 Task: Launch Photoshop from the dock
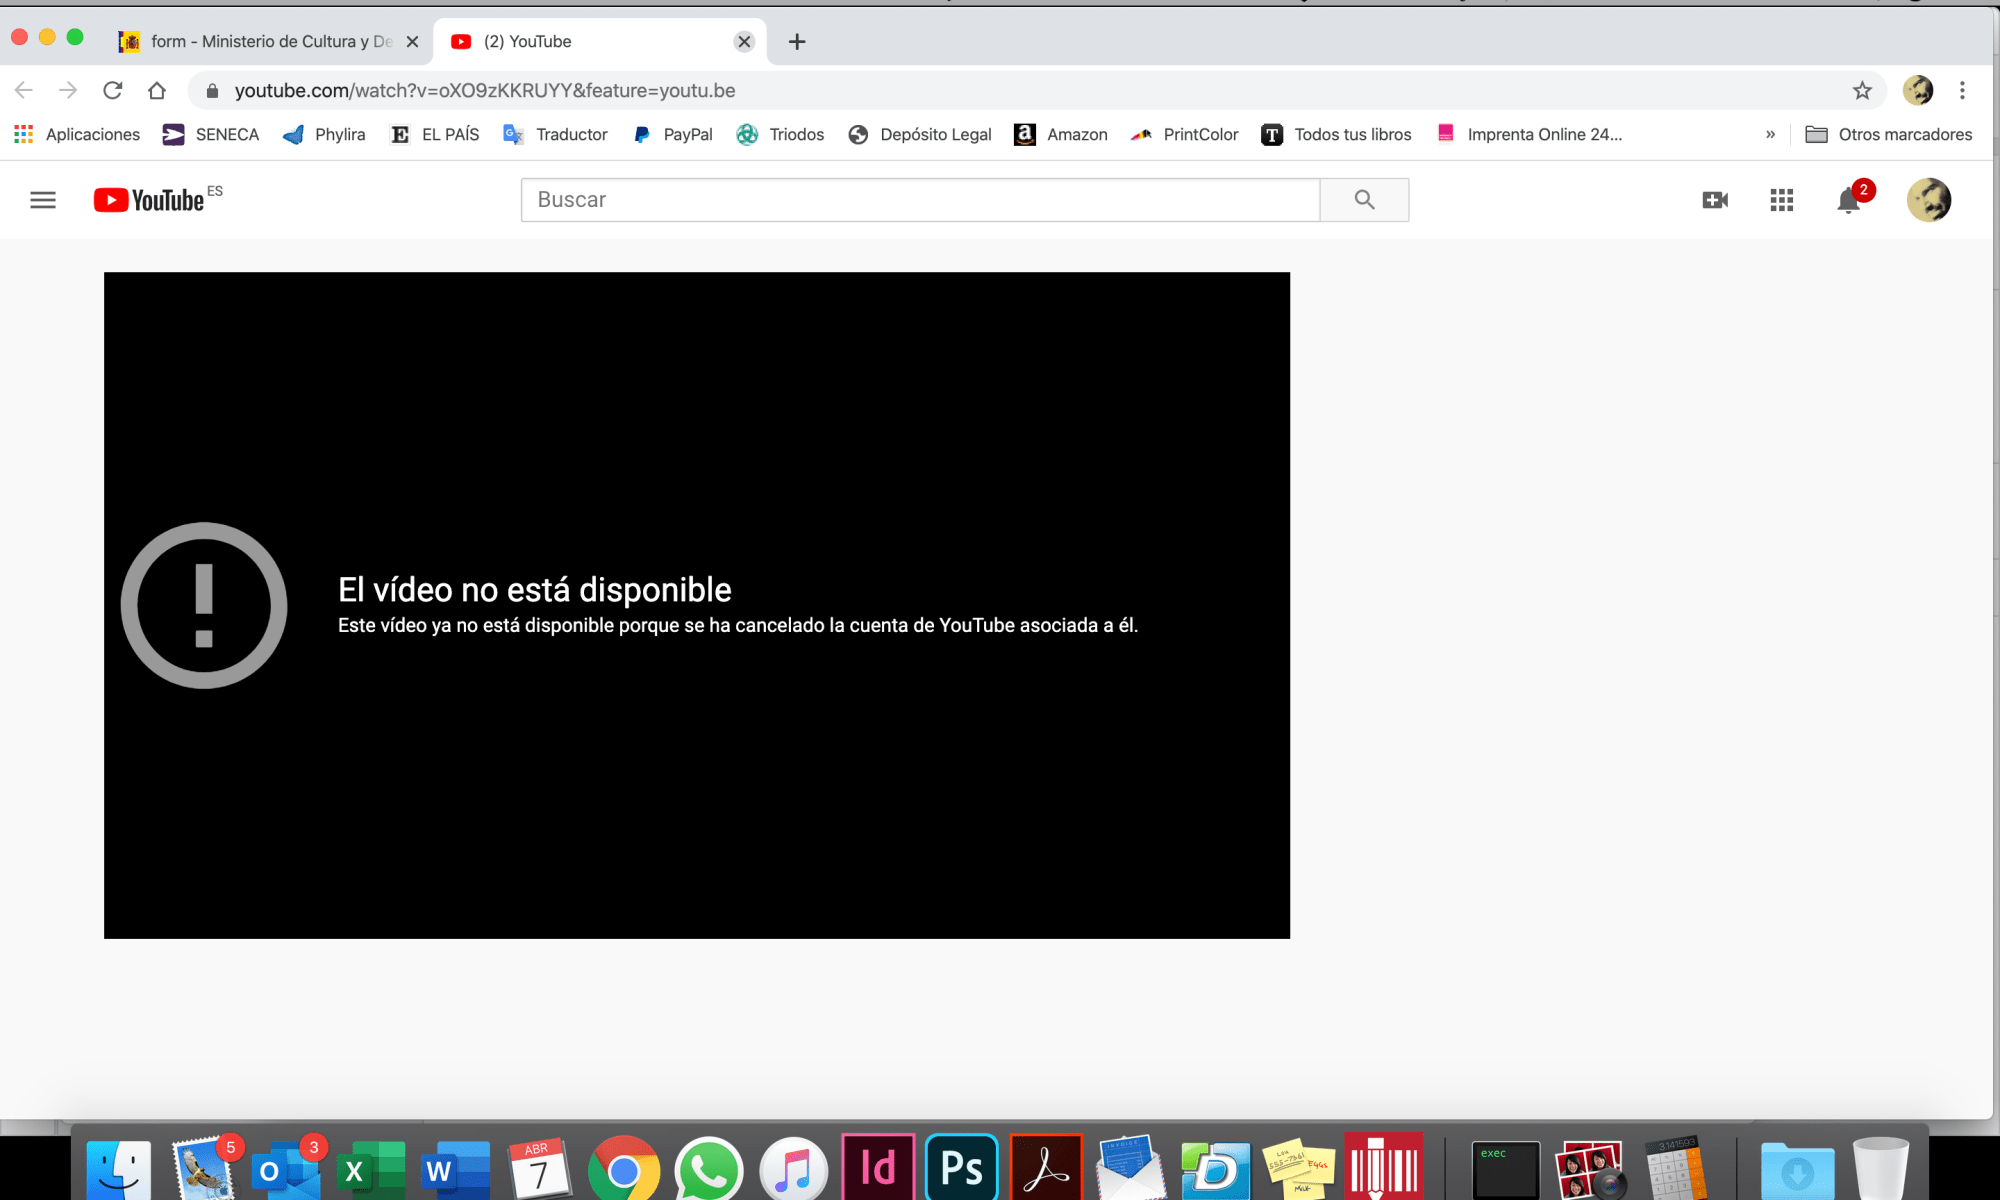(962, 1167)
